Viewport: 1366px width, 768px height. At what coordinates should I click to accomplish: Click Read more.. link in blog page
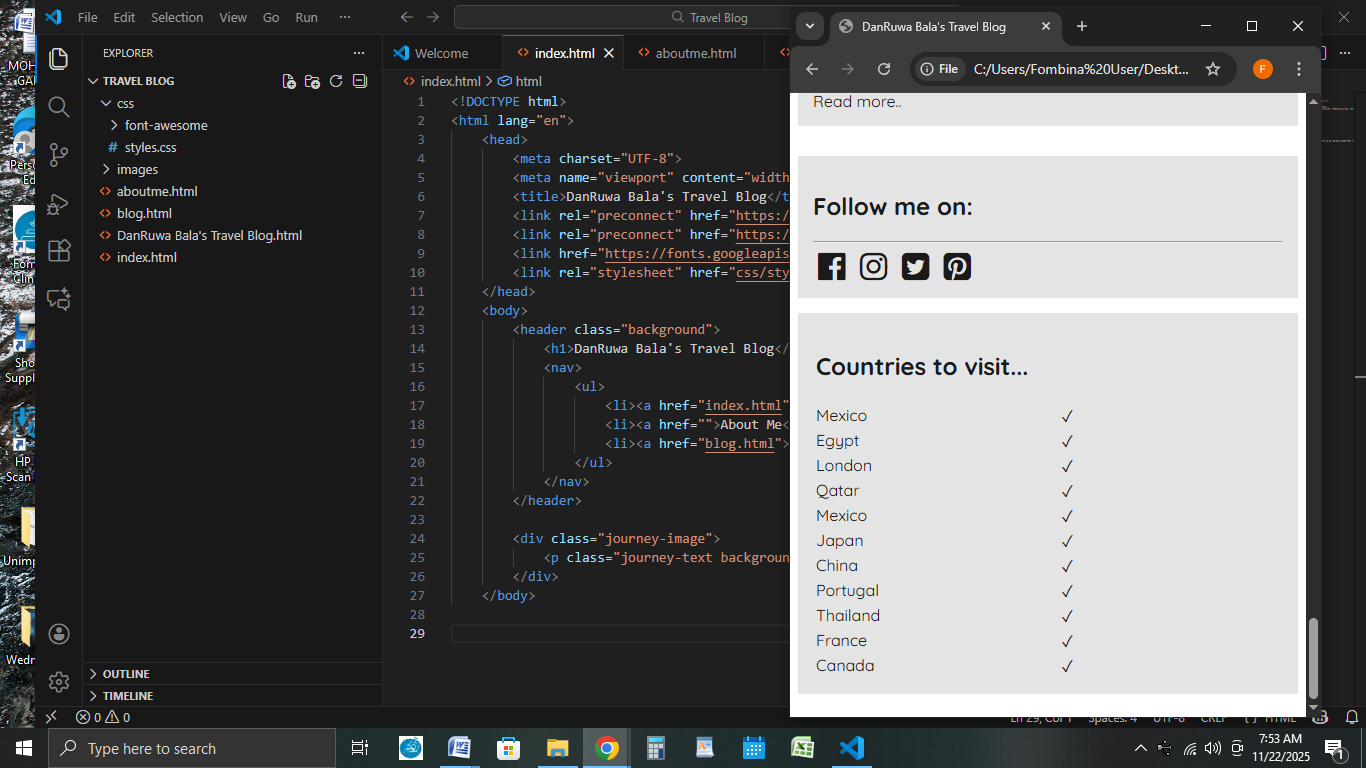(x=857, y=101)
